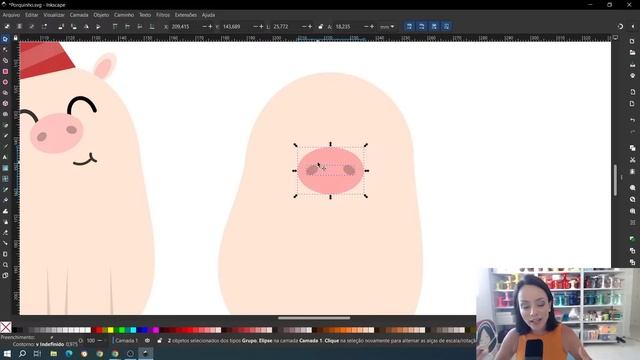
Task: Open Texto menu
Action: click(x=145, y=15)
